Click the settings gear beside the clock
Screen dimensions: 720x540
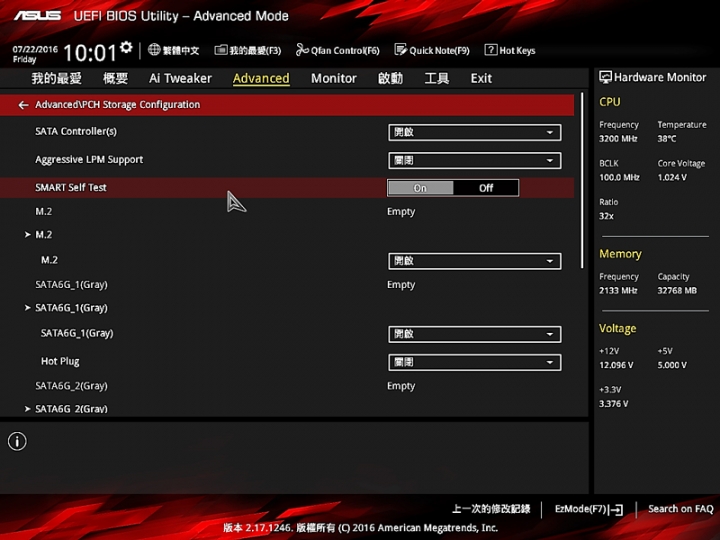tap(126, 47)
